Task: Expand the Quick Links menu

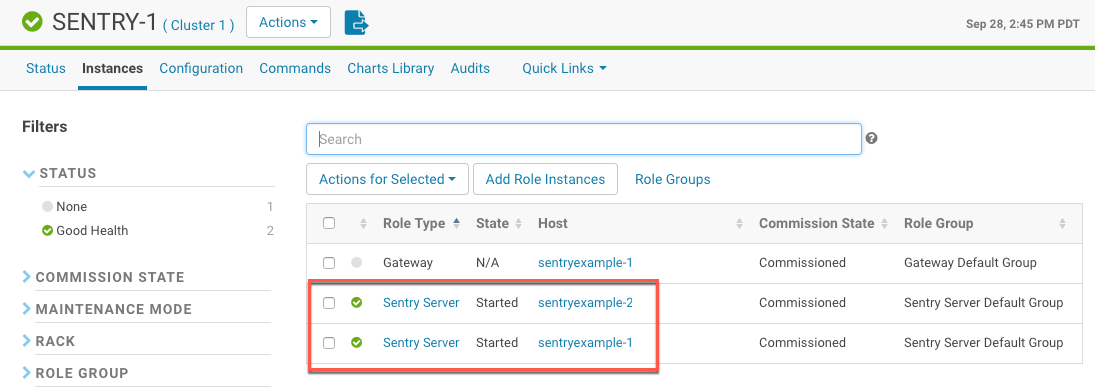Action: (564, 68)
